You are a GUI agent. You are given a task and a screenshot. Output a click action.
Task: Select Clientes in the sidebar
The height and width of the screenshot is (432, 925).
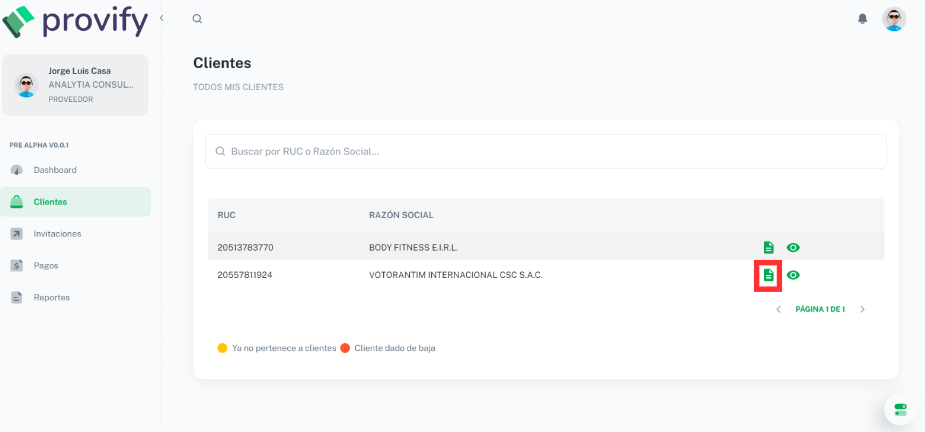[76, 202]
